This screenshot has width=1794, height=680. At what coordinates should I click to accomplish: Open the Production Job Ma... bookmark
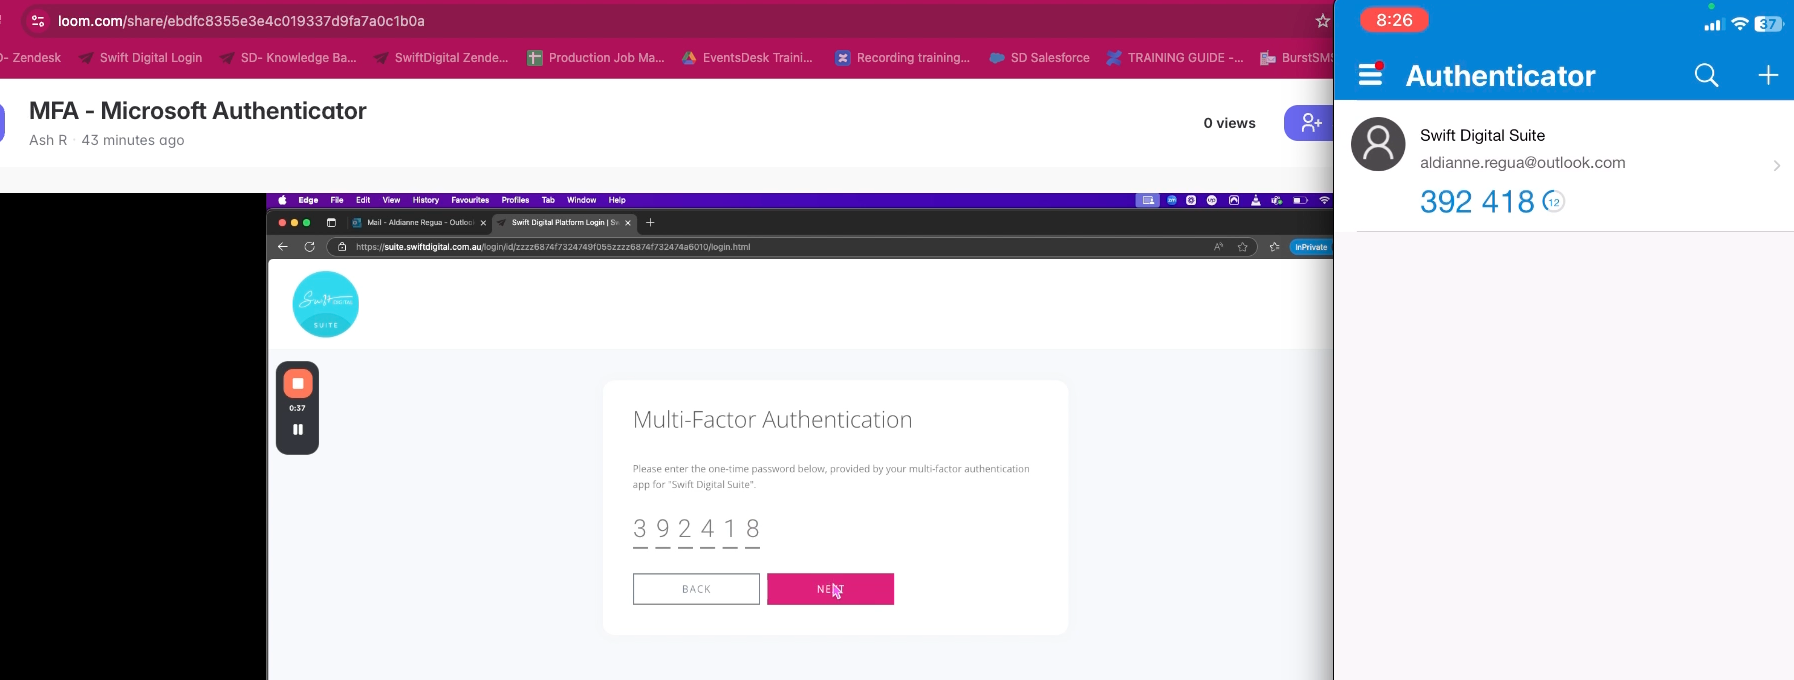click(x=596, y=58)
